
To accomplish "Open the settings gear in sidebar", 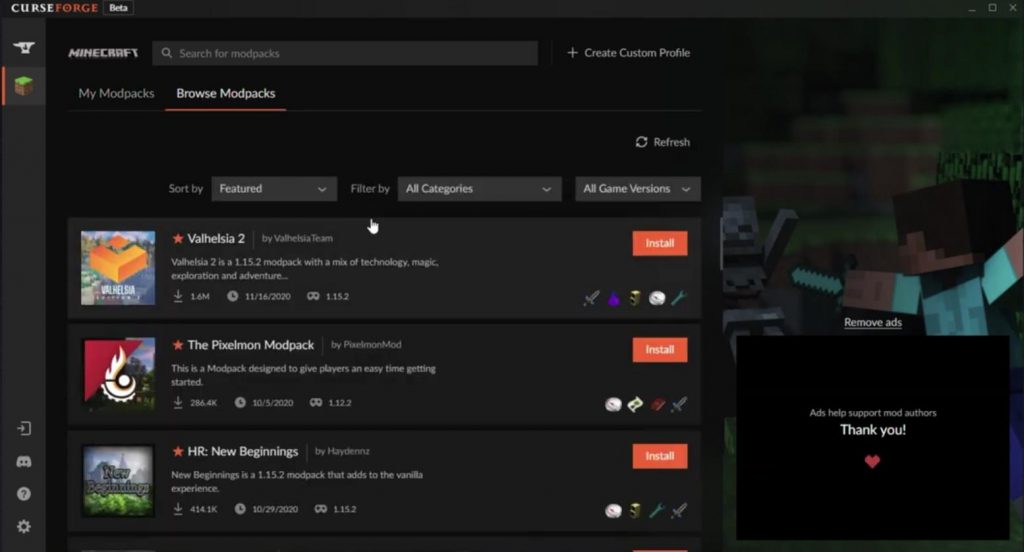I will click(x=24, y=527).
